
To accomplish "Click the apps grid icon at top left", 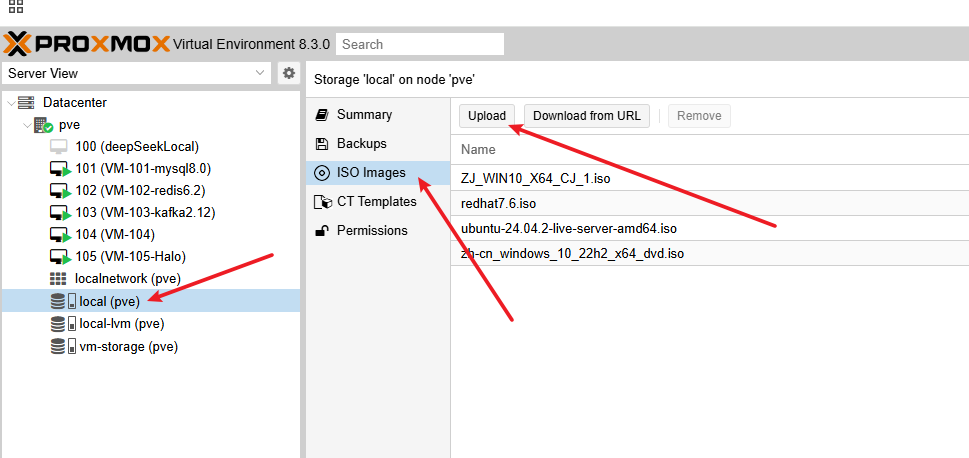I will point(16,7).
